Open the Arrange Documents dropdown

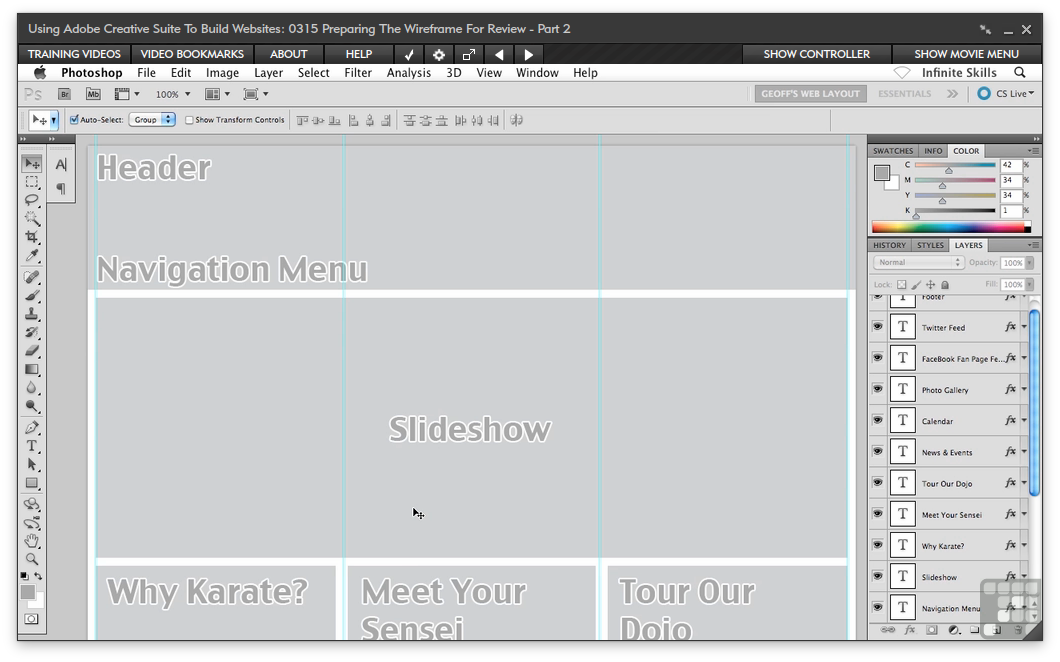coord(218,94)
